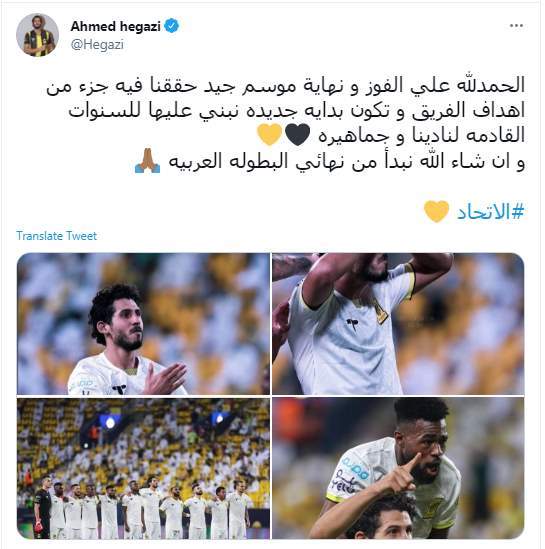Open the photo of player covering face
The height and width of the screenshot is (549, 545).
point(398,324)
